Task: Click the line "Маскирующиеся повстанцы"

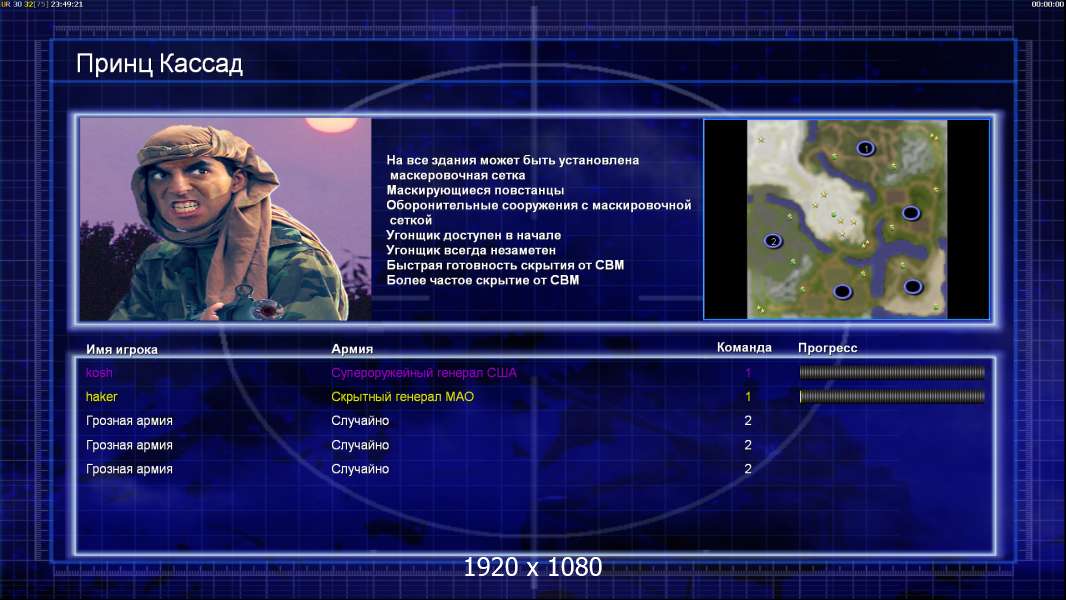Action: (475, 190)
